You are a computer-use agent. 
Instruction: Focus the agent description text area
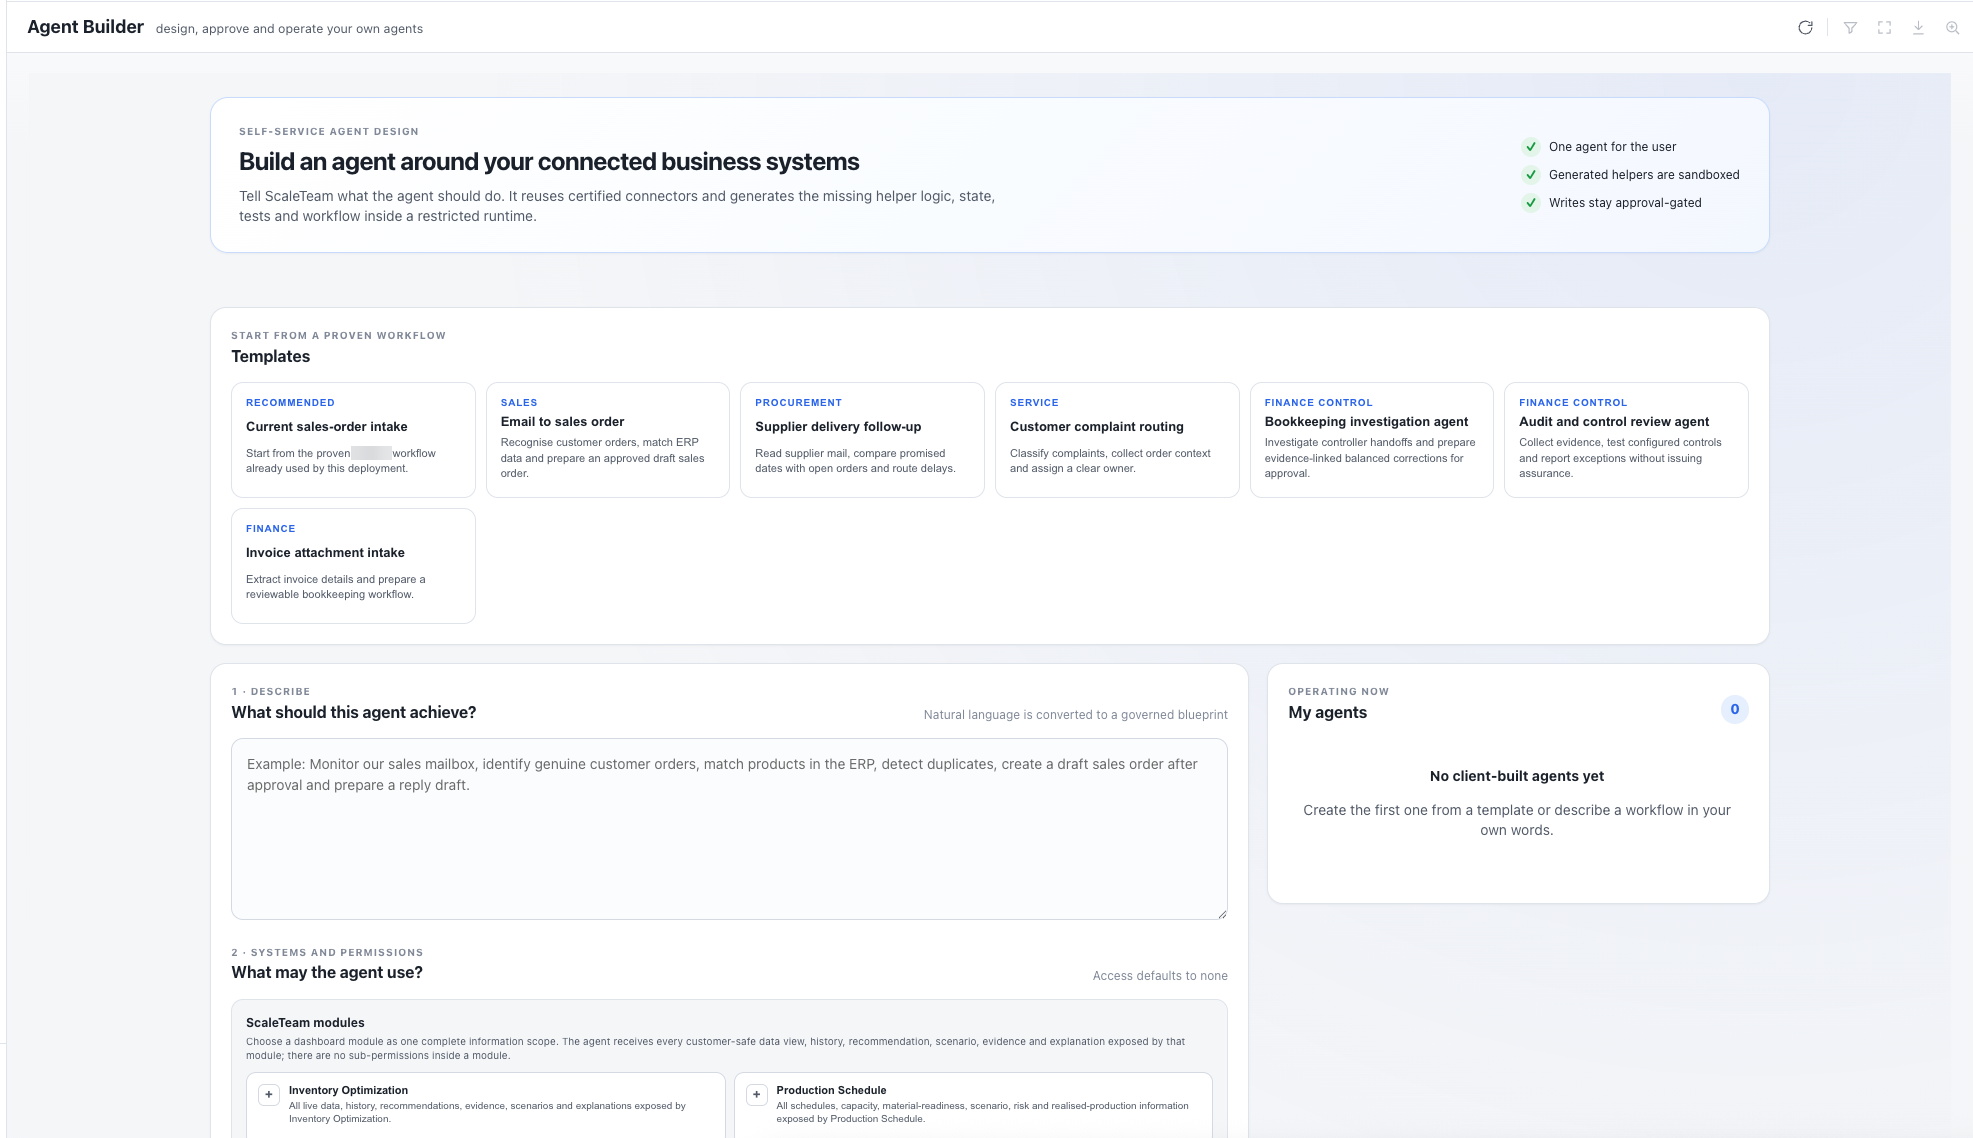click(729, 829)
